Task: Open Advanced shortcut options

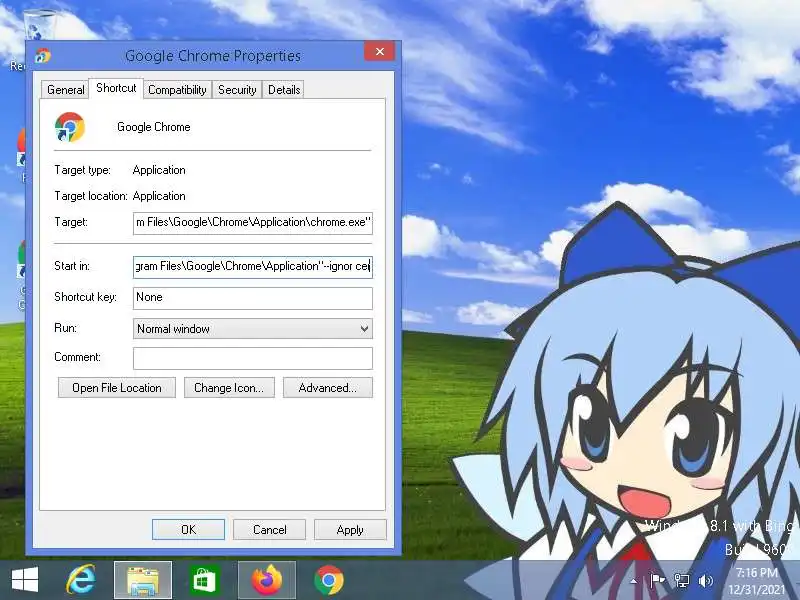Action: (x=328, y=388)
